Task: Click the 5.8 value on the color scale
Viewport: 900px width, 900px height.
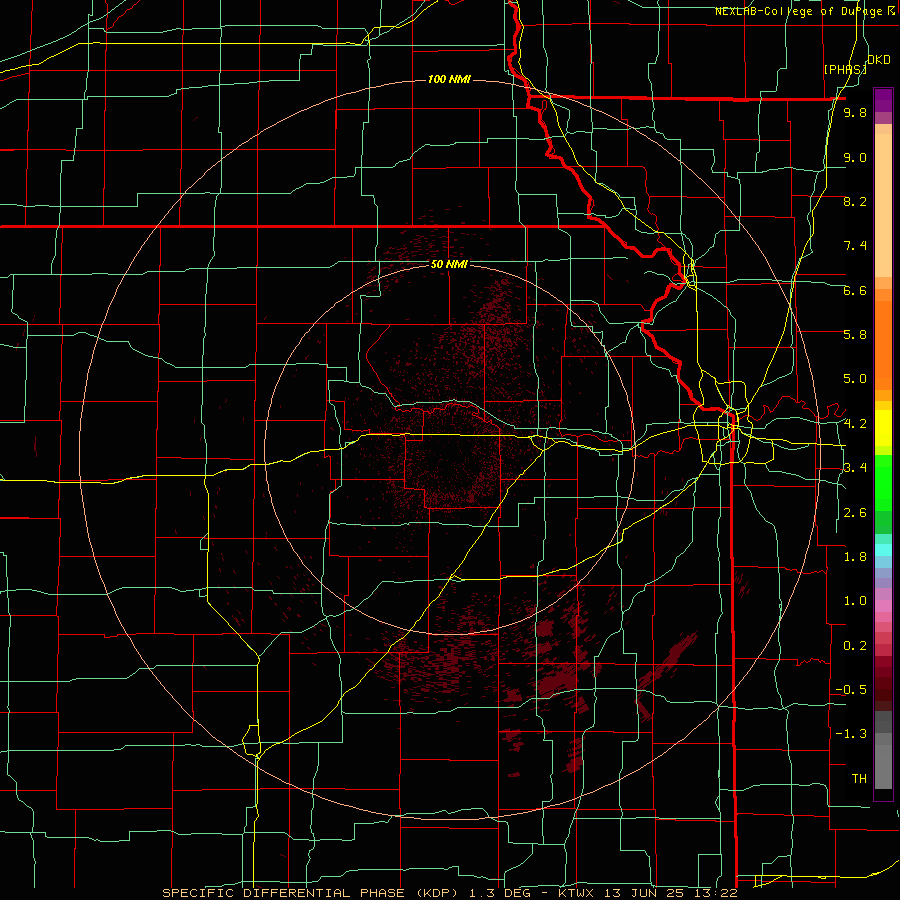Action: [855, 334]
